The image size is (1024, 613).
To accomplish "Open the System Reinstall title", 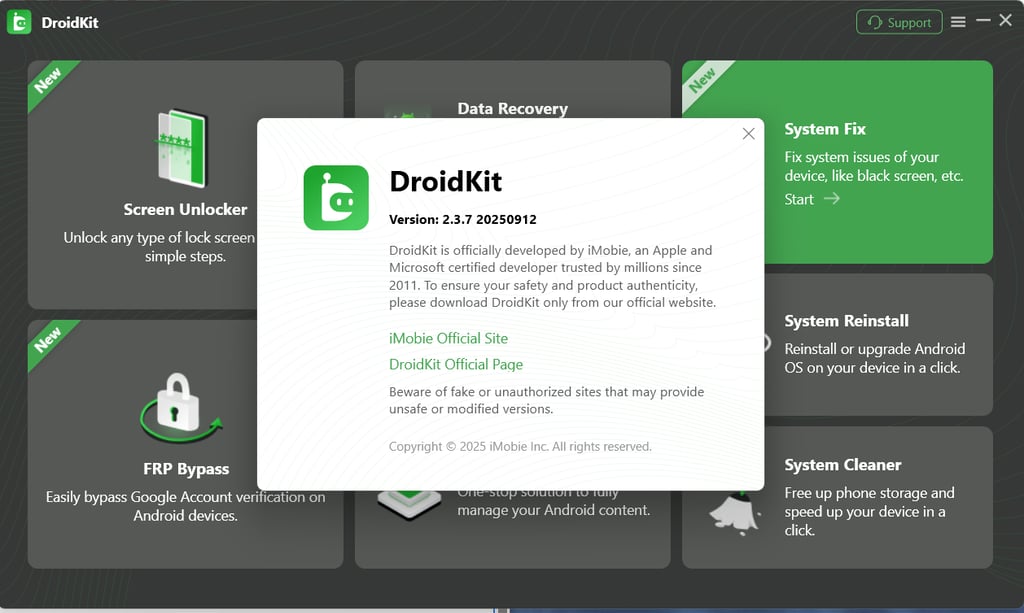I will [846, 321].
